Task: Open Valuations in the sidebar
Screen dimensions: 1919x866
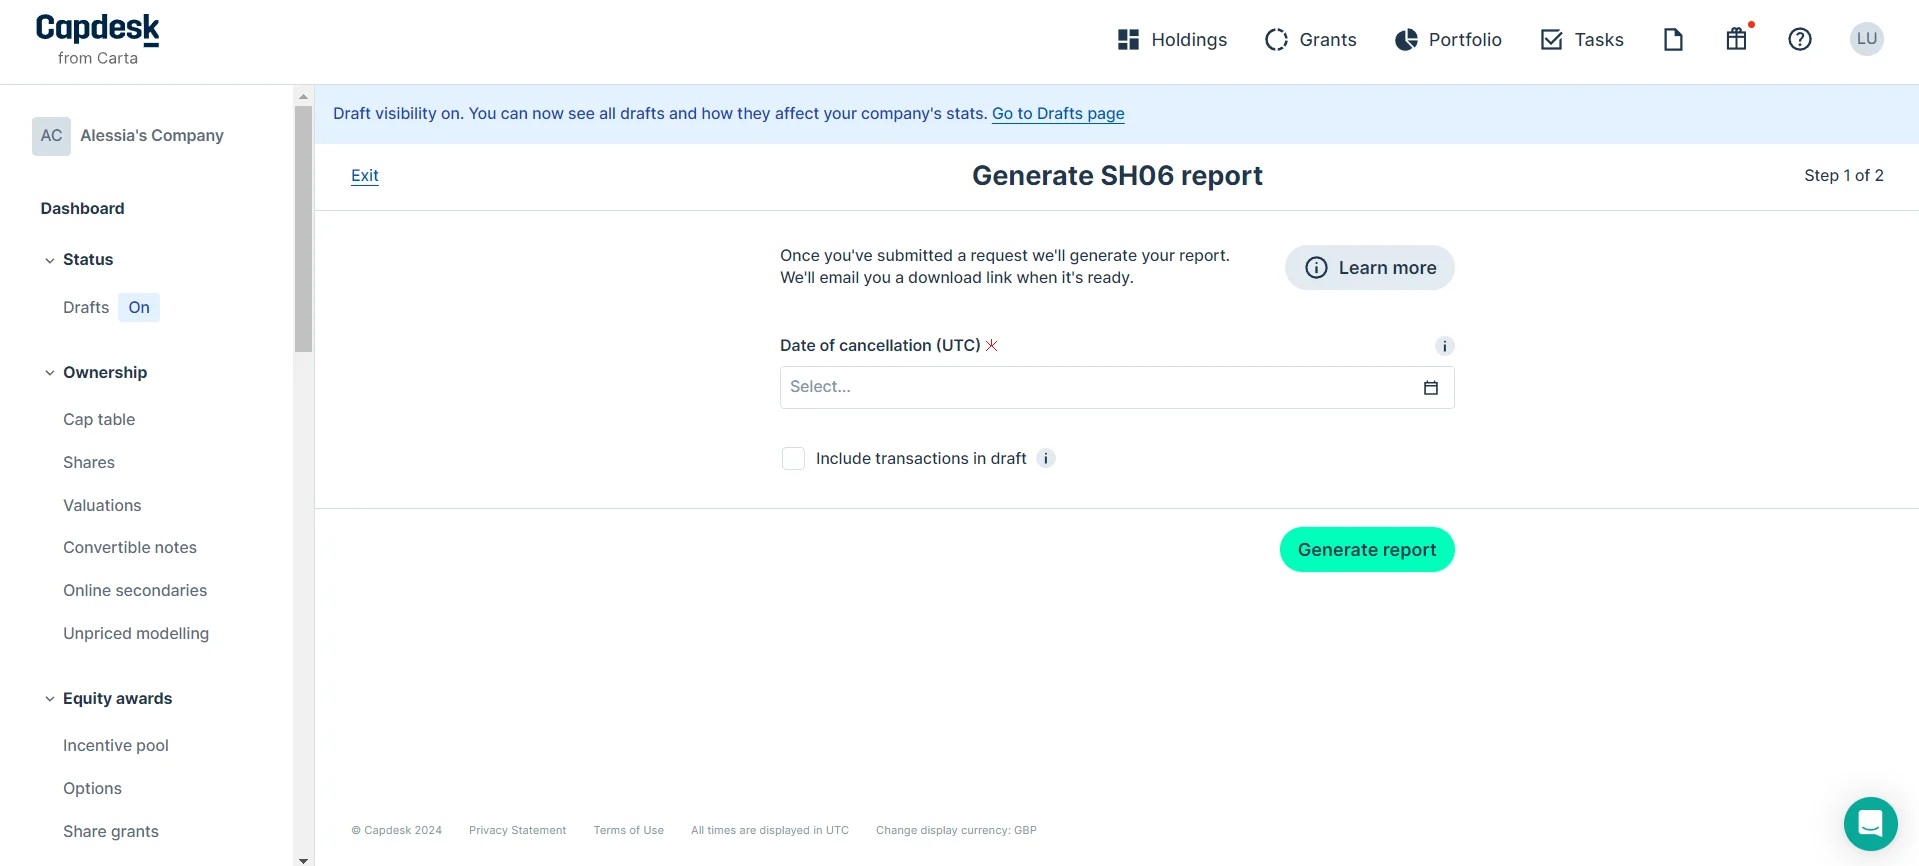Action: (x=102, y=506)
